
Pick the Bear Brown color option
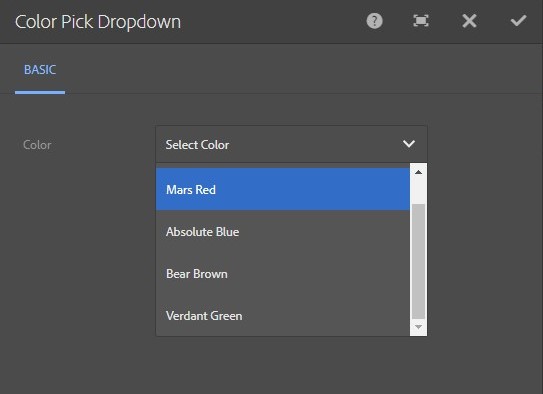(x=283, y=274)
